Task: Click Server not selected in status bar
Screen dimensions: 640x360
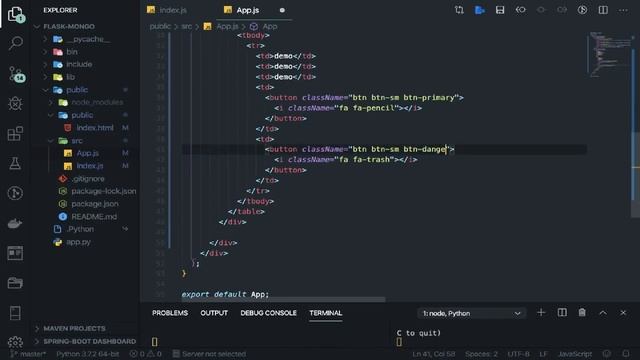Action: (x=209, y=354)
